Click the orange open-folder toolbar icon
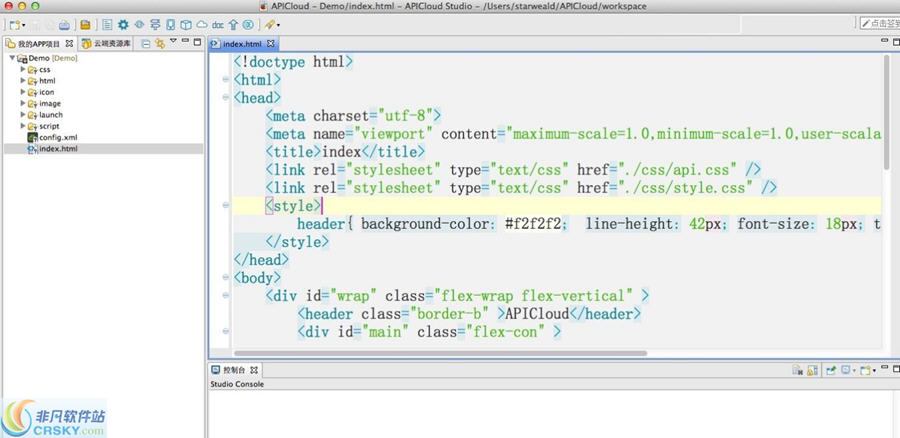Viewport: 900px width, 438px height. [85, 25]
